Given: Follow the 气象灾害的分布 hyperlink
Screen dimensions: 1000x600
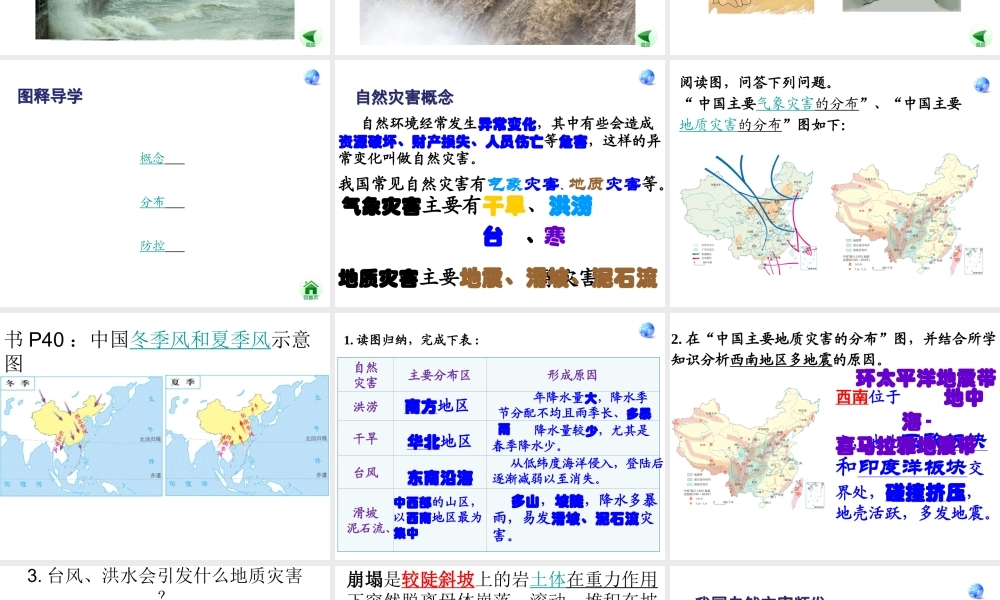Looking at the screenshot, I should (x=807, y=103).
